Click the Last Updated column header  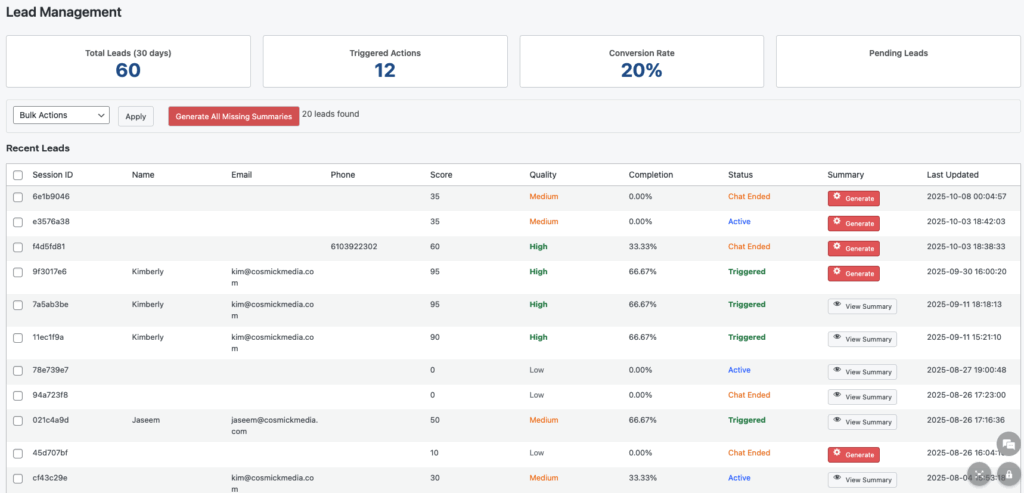pyautogui.click(x=953, y=175)
